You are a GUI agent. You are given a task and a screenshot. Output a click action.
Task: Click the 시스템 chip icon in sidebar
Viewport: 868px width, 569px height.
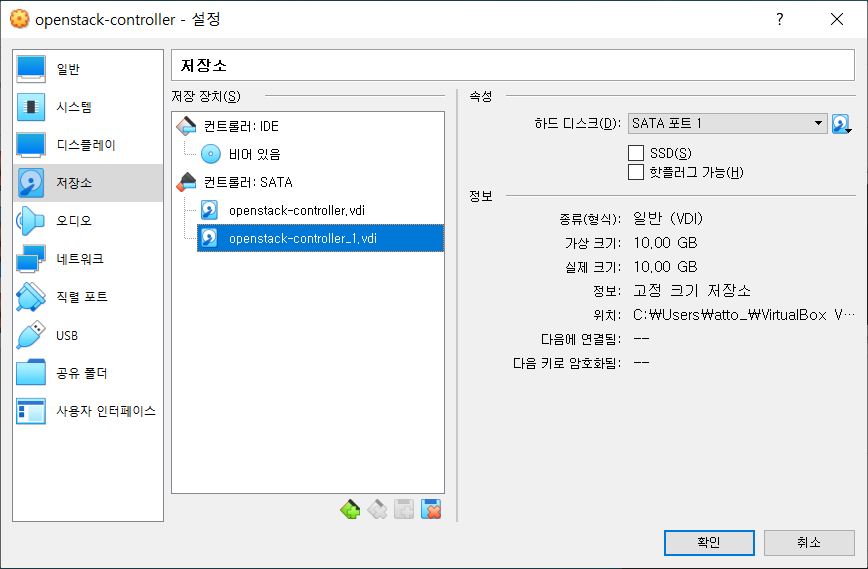(x=30, y=107)
